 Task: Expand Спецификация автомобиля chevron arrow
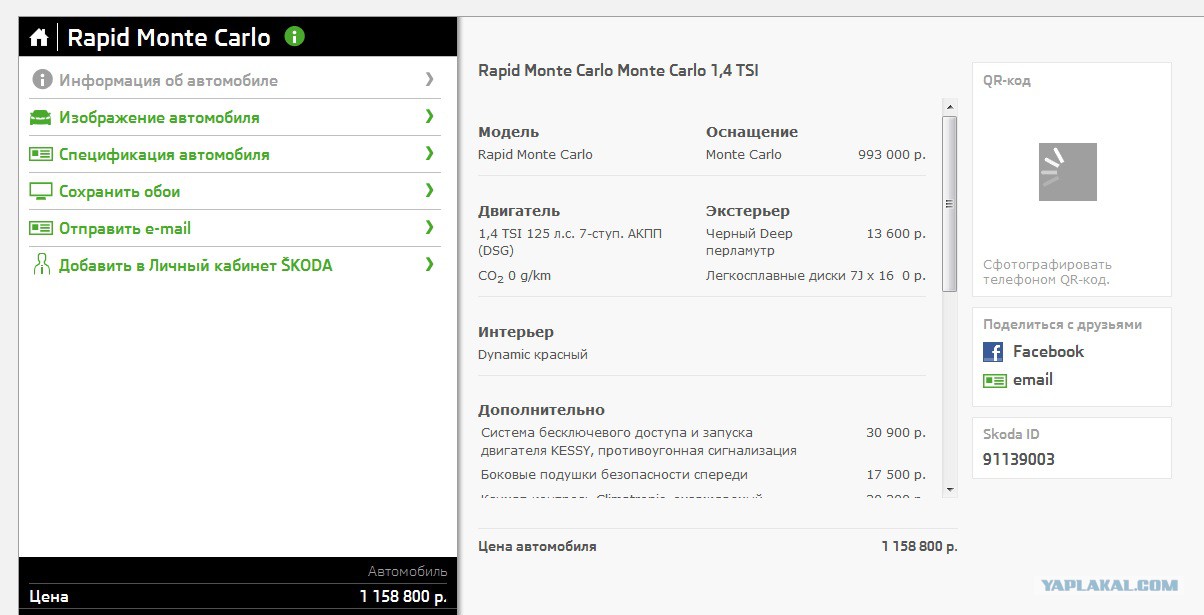click(x=429, y=153)
